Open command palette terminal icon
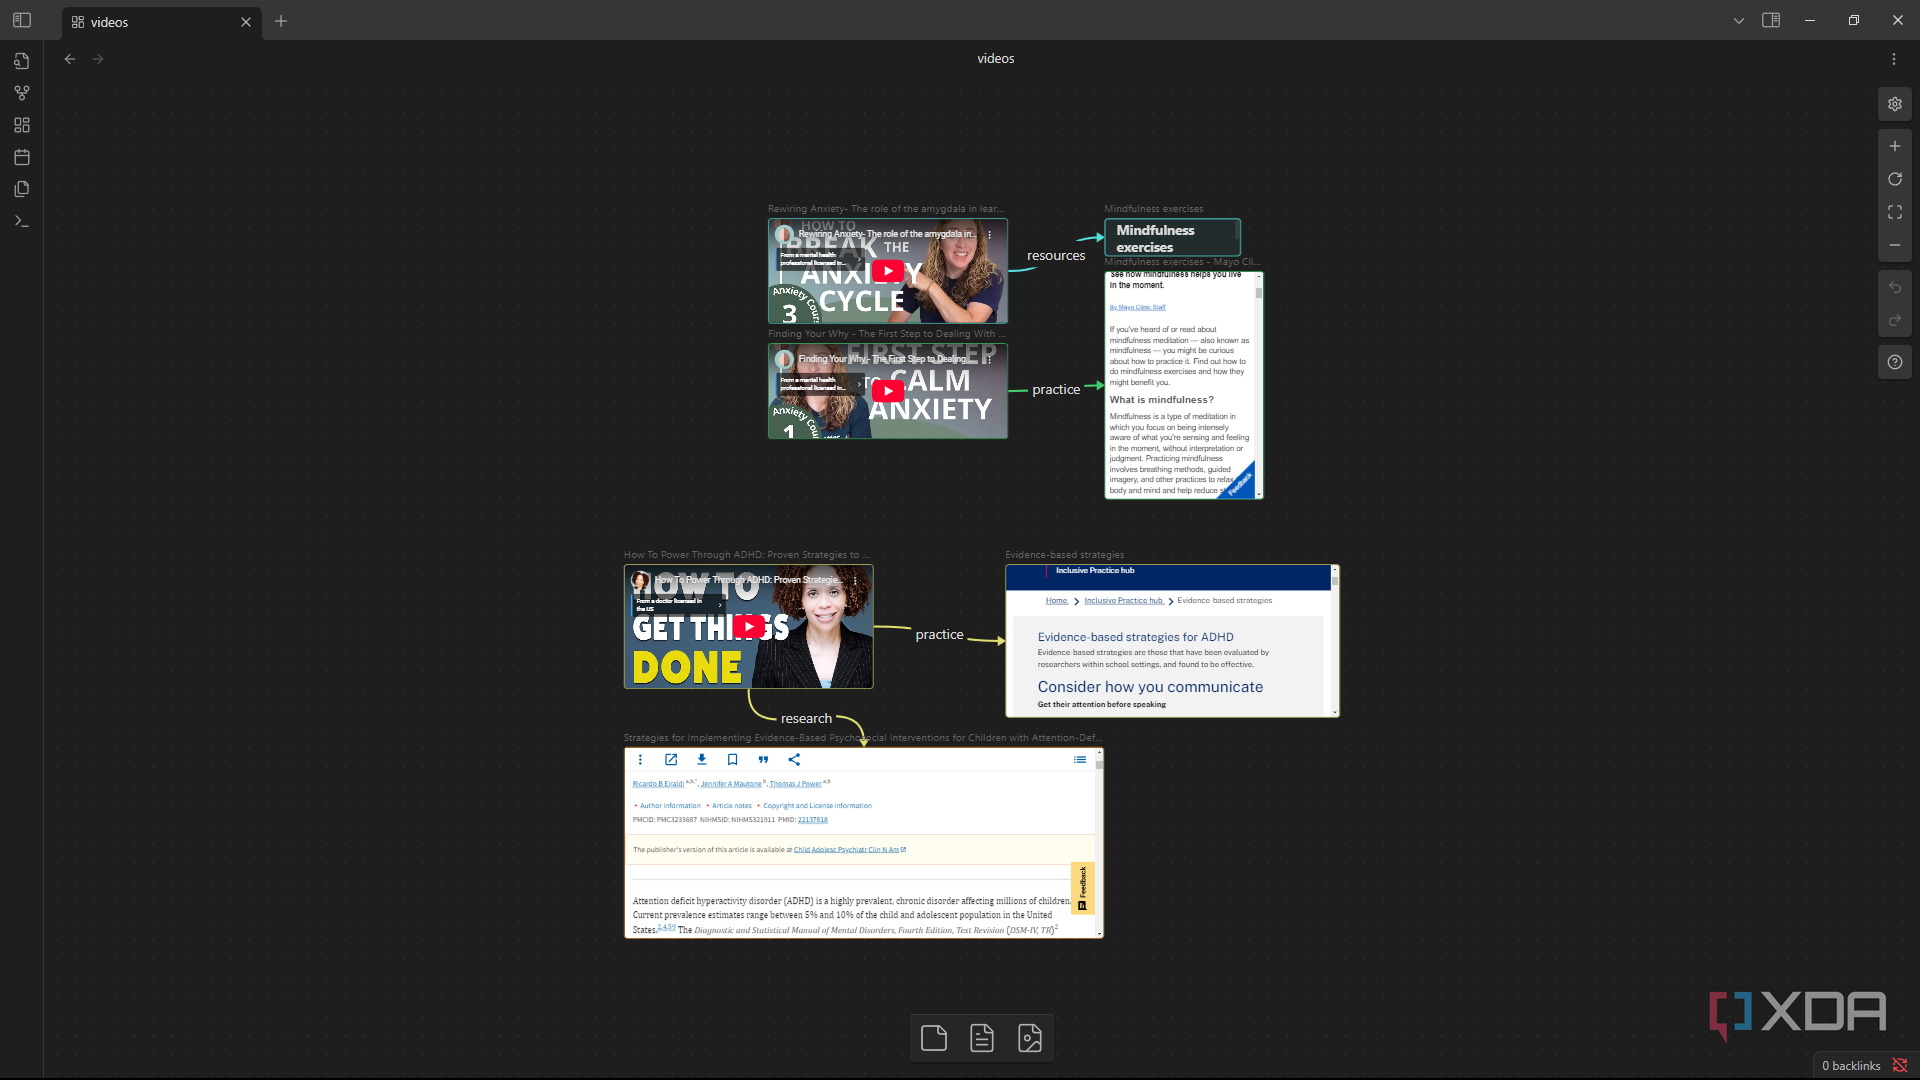This screenshot has height=1080, width=1920. pyautogui.click(x=22, y=221)
